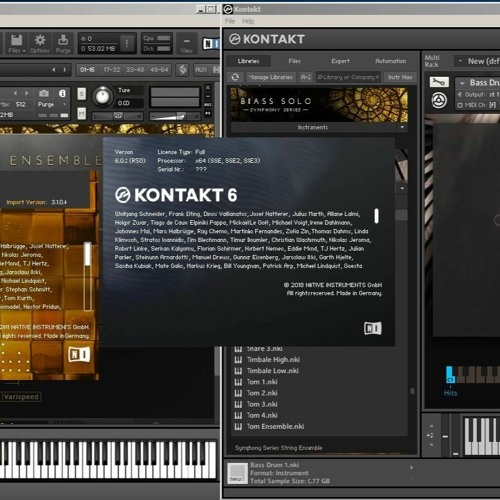
Task: Go to next instrument with right arrow near camera
Action: [27, 93]
